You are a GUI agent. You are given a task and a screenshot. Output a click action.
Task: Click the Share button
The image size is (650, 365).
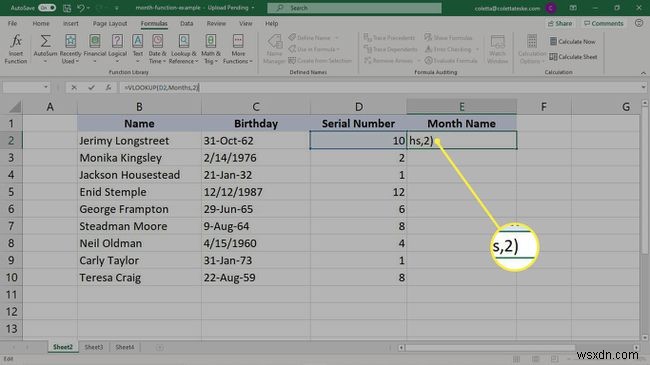560,24
